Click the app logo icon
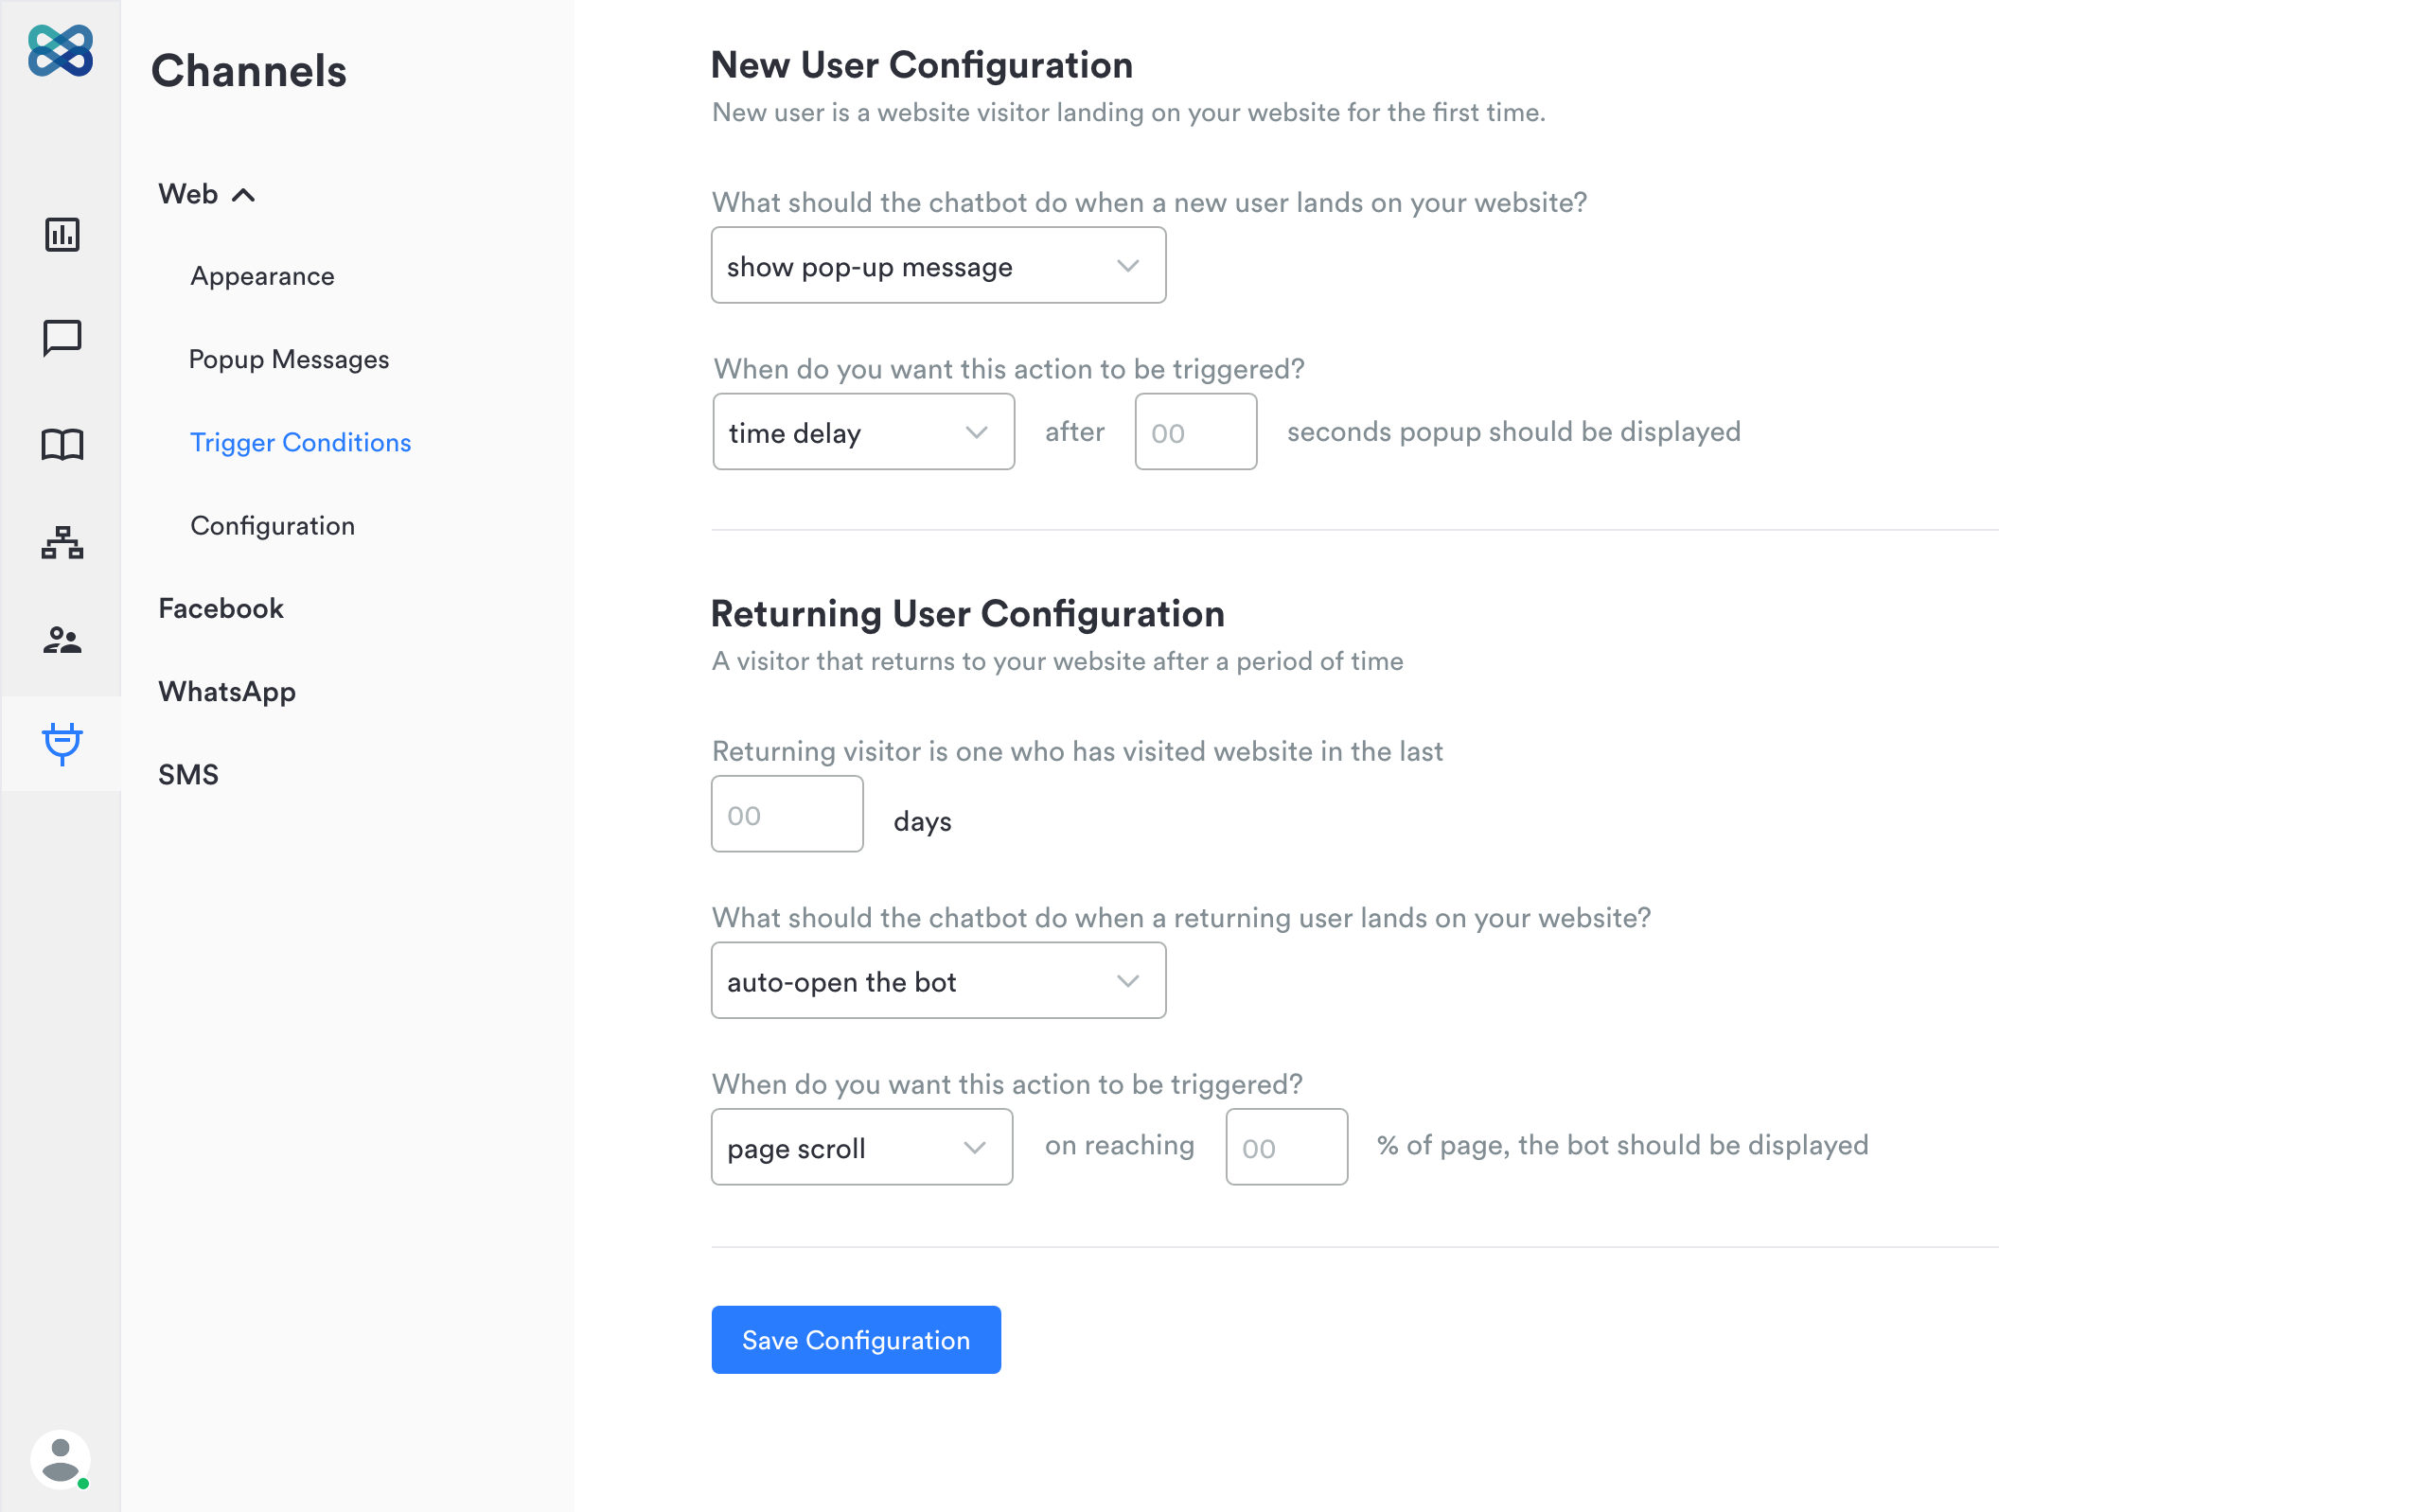This screenshot has width=2423, height=1512. pyautogui.click(x=60, y=51)
